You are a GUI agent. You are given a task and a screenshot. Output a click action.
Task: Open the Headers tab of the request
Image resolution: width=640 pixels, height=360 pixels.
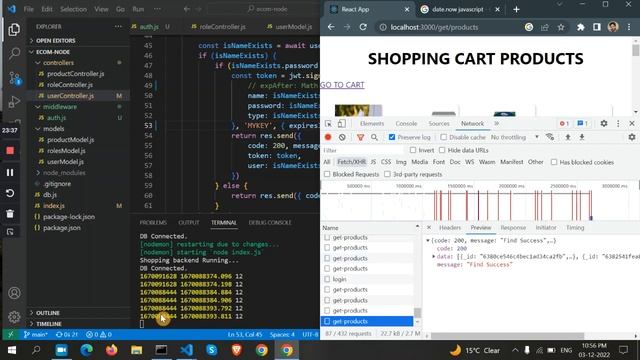[450, 227]
